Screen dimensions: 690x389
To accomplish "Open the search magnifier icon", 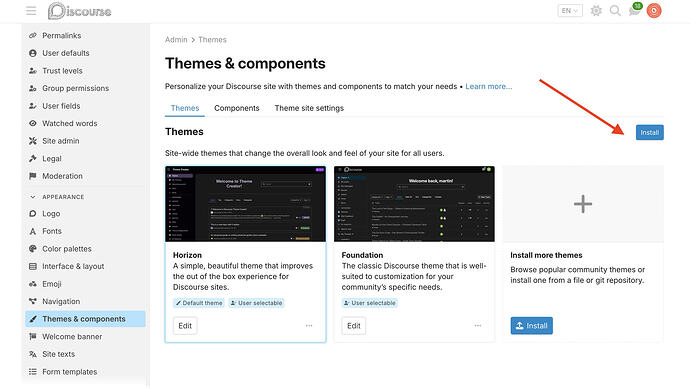I will tap(615, 11).
